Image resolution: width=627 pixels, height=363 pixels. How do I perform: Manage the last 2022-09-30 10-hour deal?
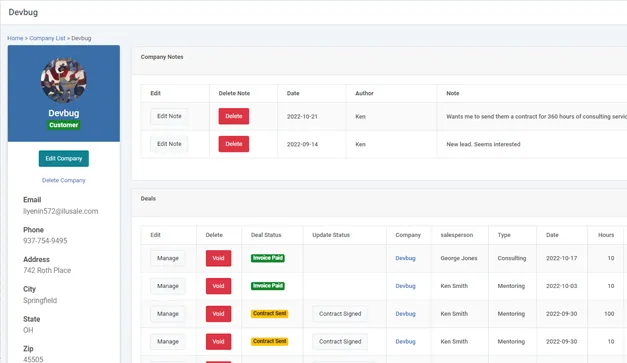click(x=168, y=342)
